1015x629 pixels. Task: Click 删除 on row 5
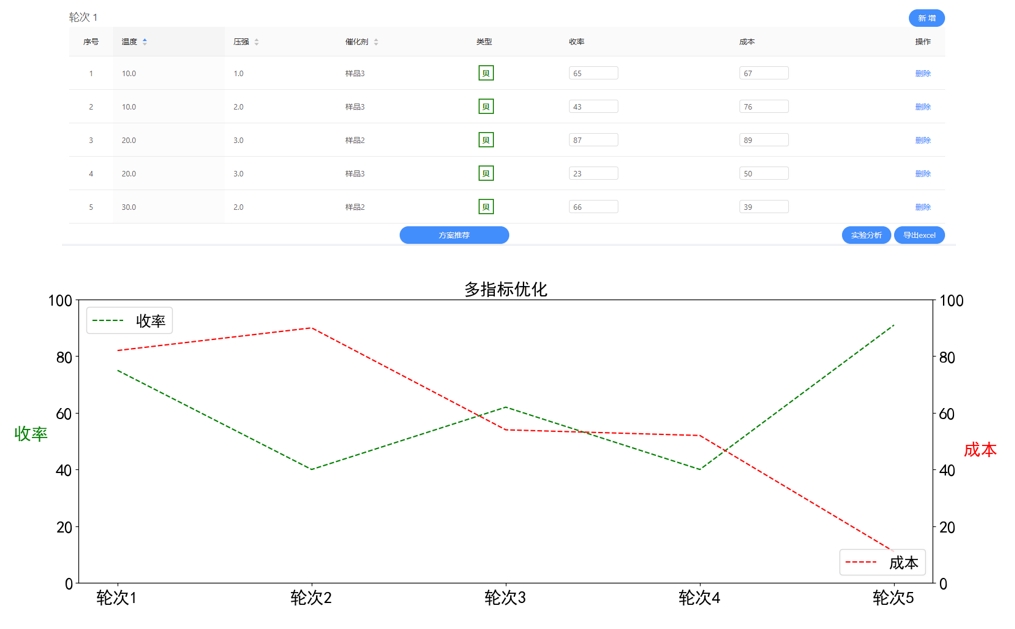pos(922,207)
